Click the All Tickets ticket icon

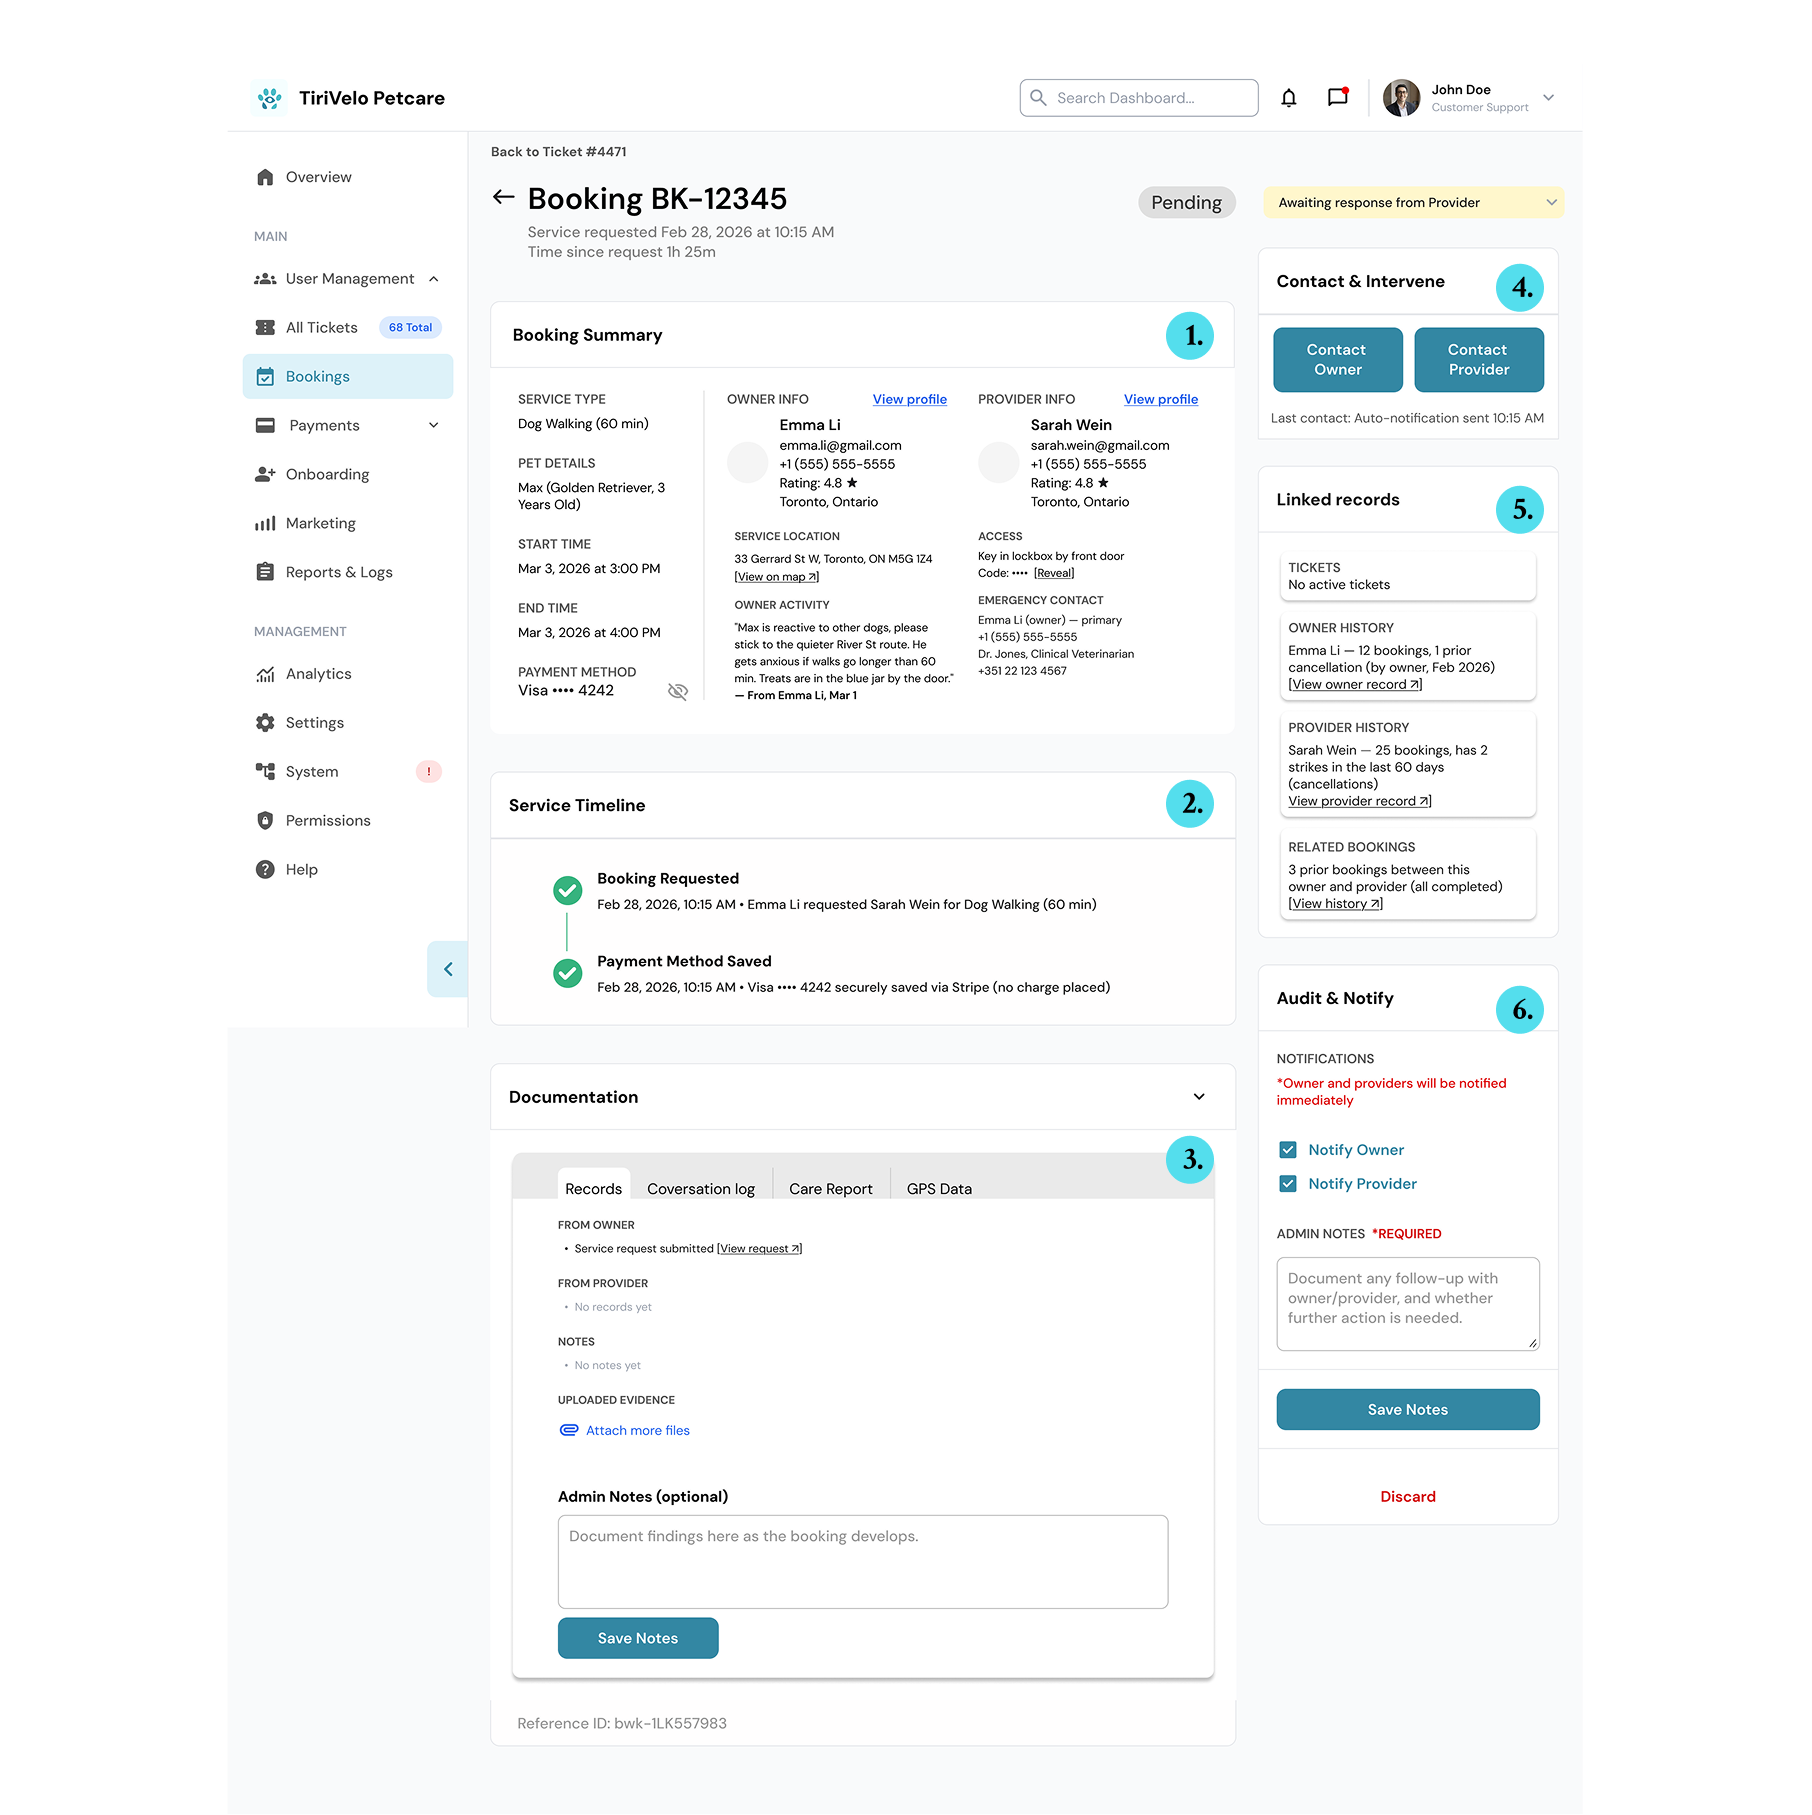point(265,328)
